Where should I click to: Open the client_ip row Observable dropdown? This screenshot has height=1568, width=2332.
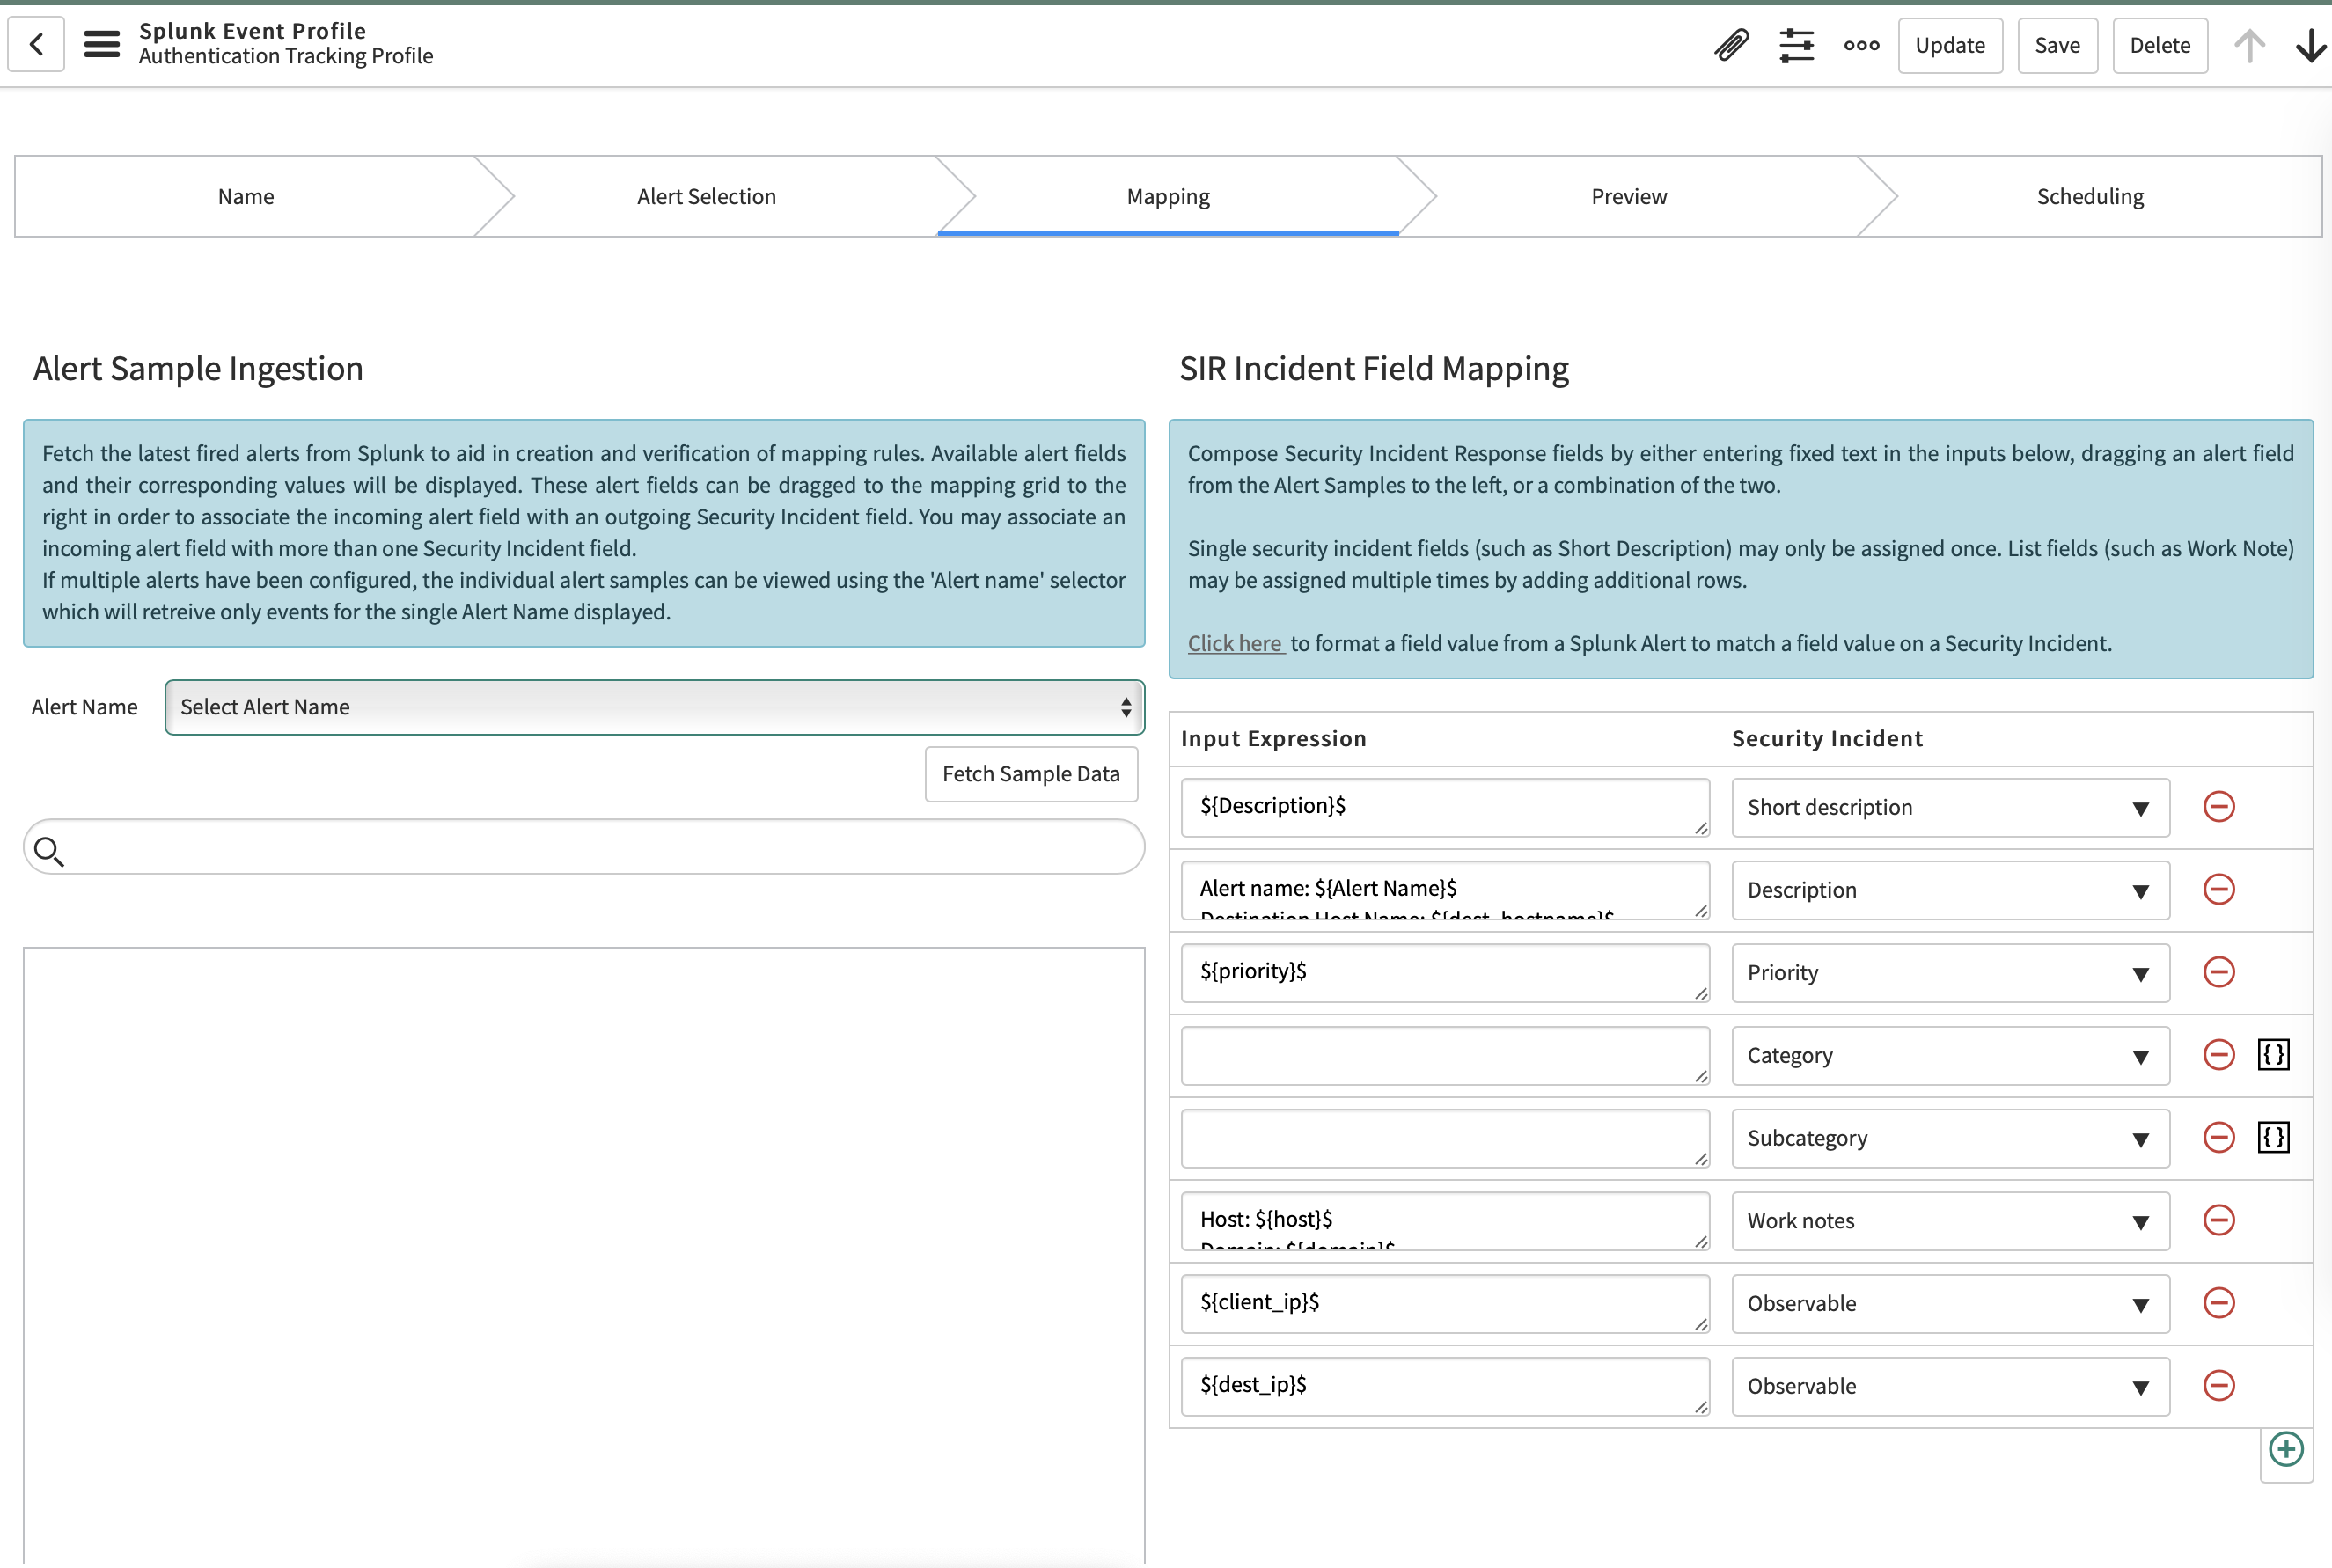[1950, 1304]
